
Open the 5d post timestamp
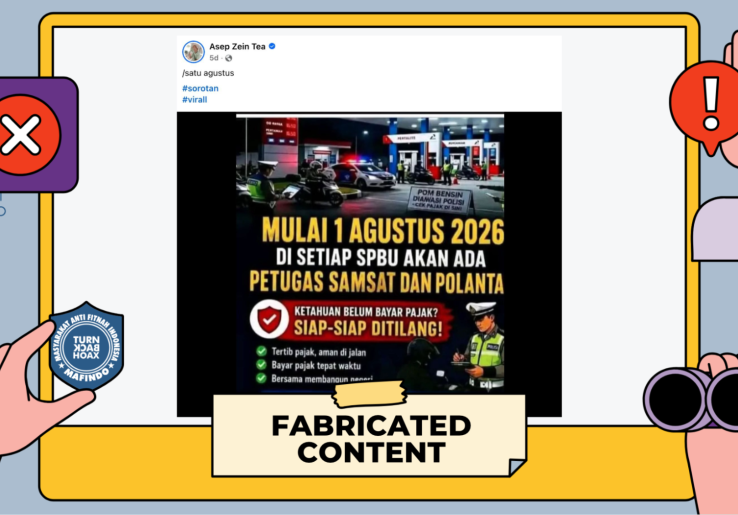214,58
